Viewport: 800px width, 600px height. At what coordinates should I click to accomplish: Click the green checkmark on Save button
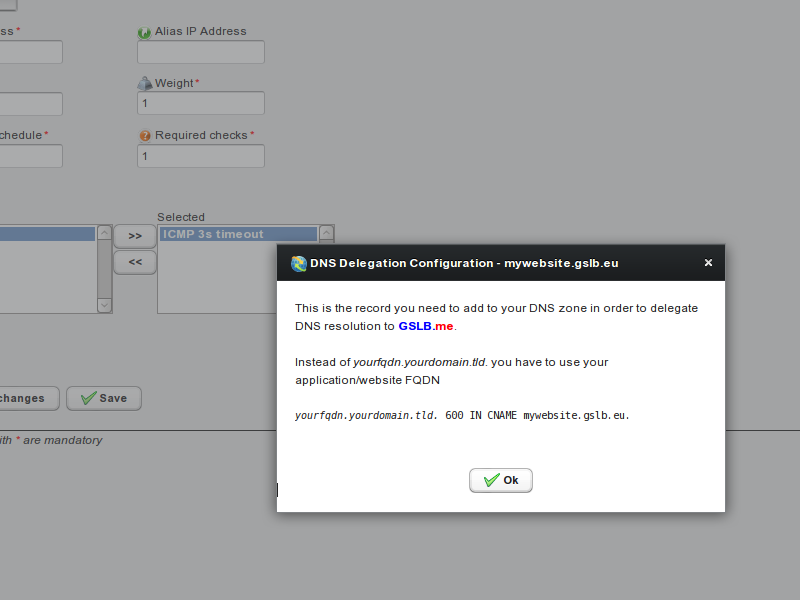point(88,398)
